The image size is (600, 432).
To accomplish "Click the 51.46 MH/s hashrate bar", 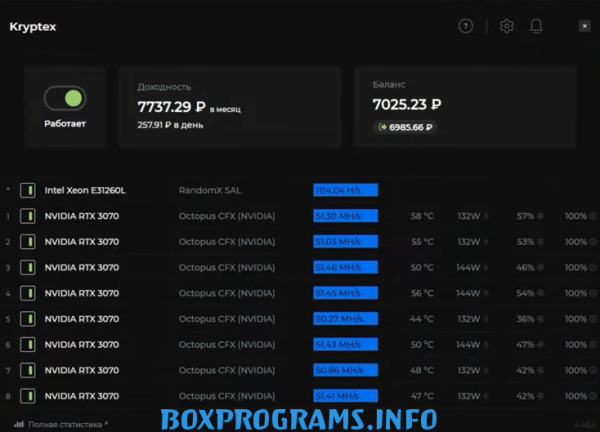I will (x=346, y=267).
